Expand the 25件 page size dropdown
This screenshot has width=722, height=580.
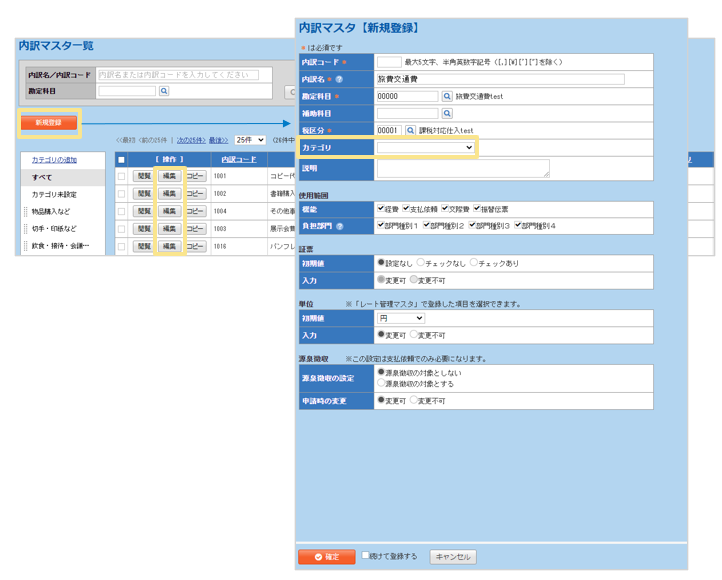point(250,140)
